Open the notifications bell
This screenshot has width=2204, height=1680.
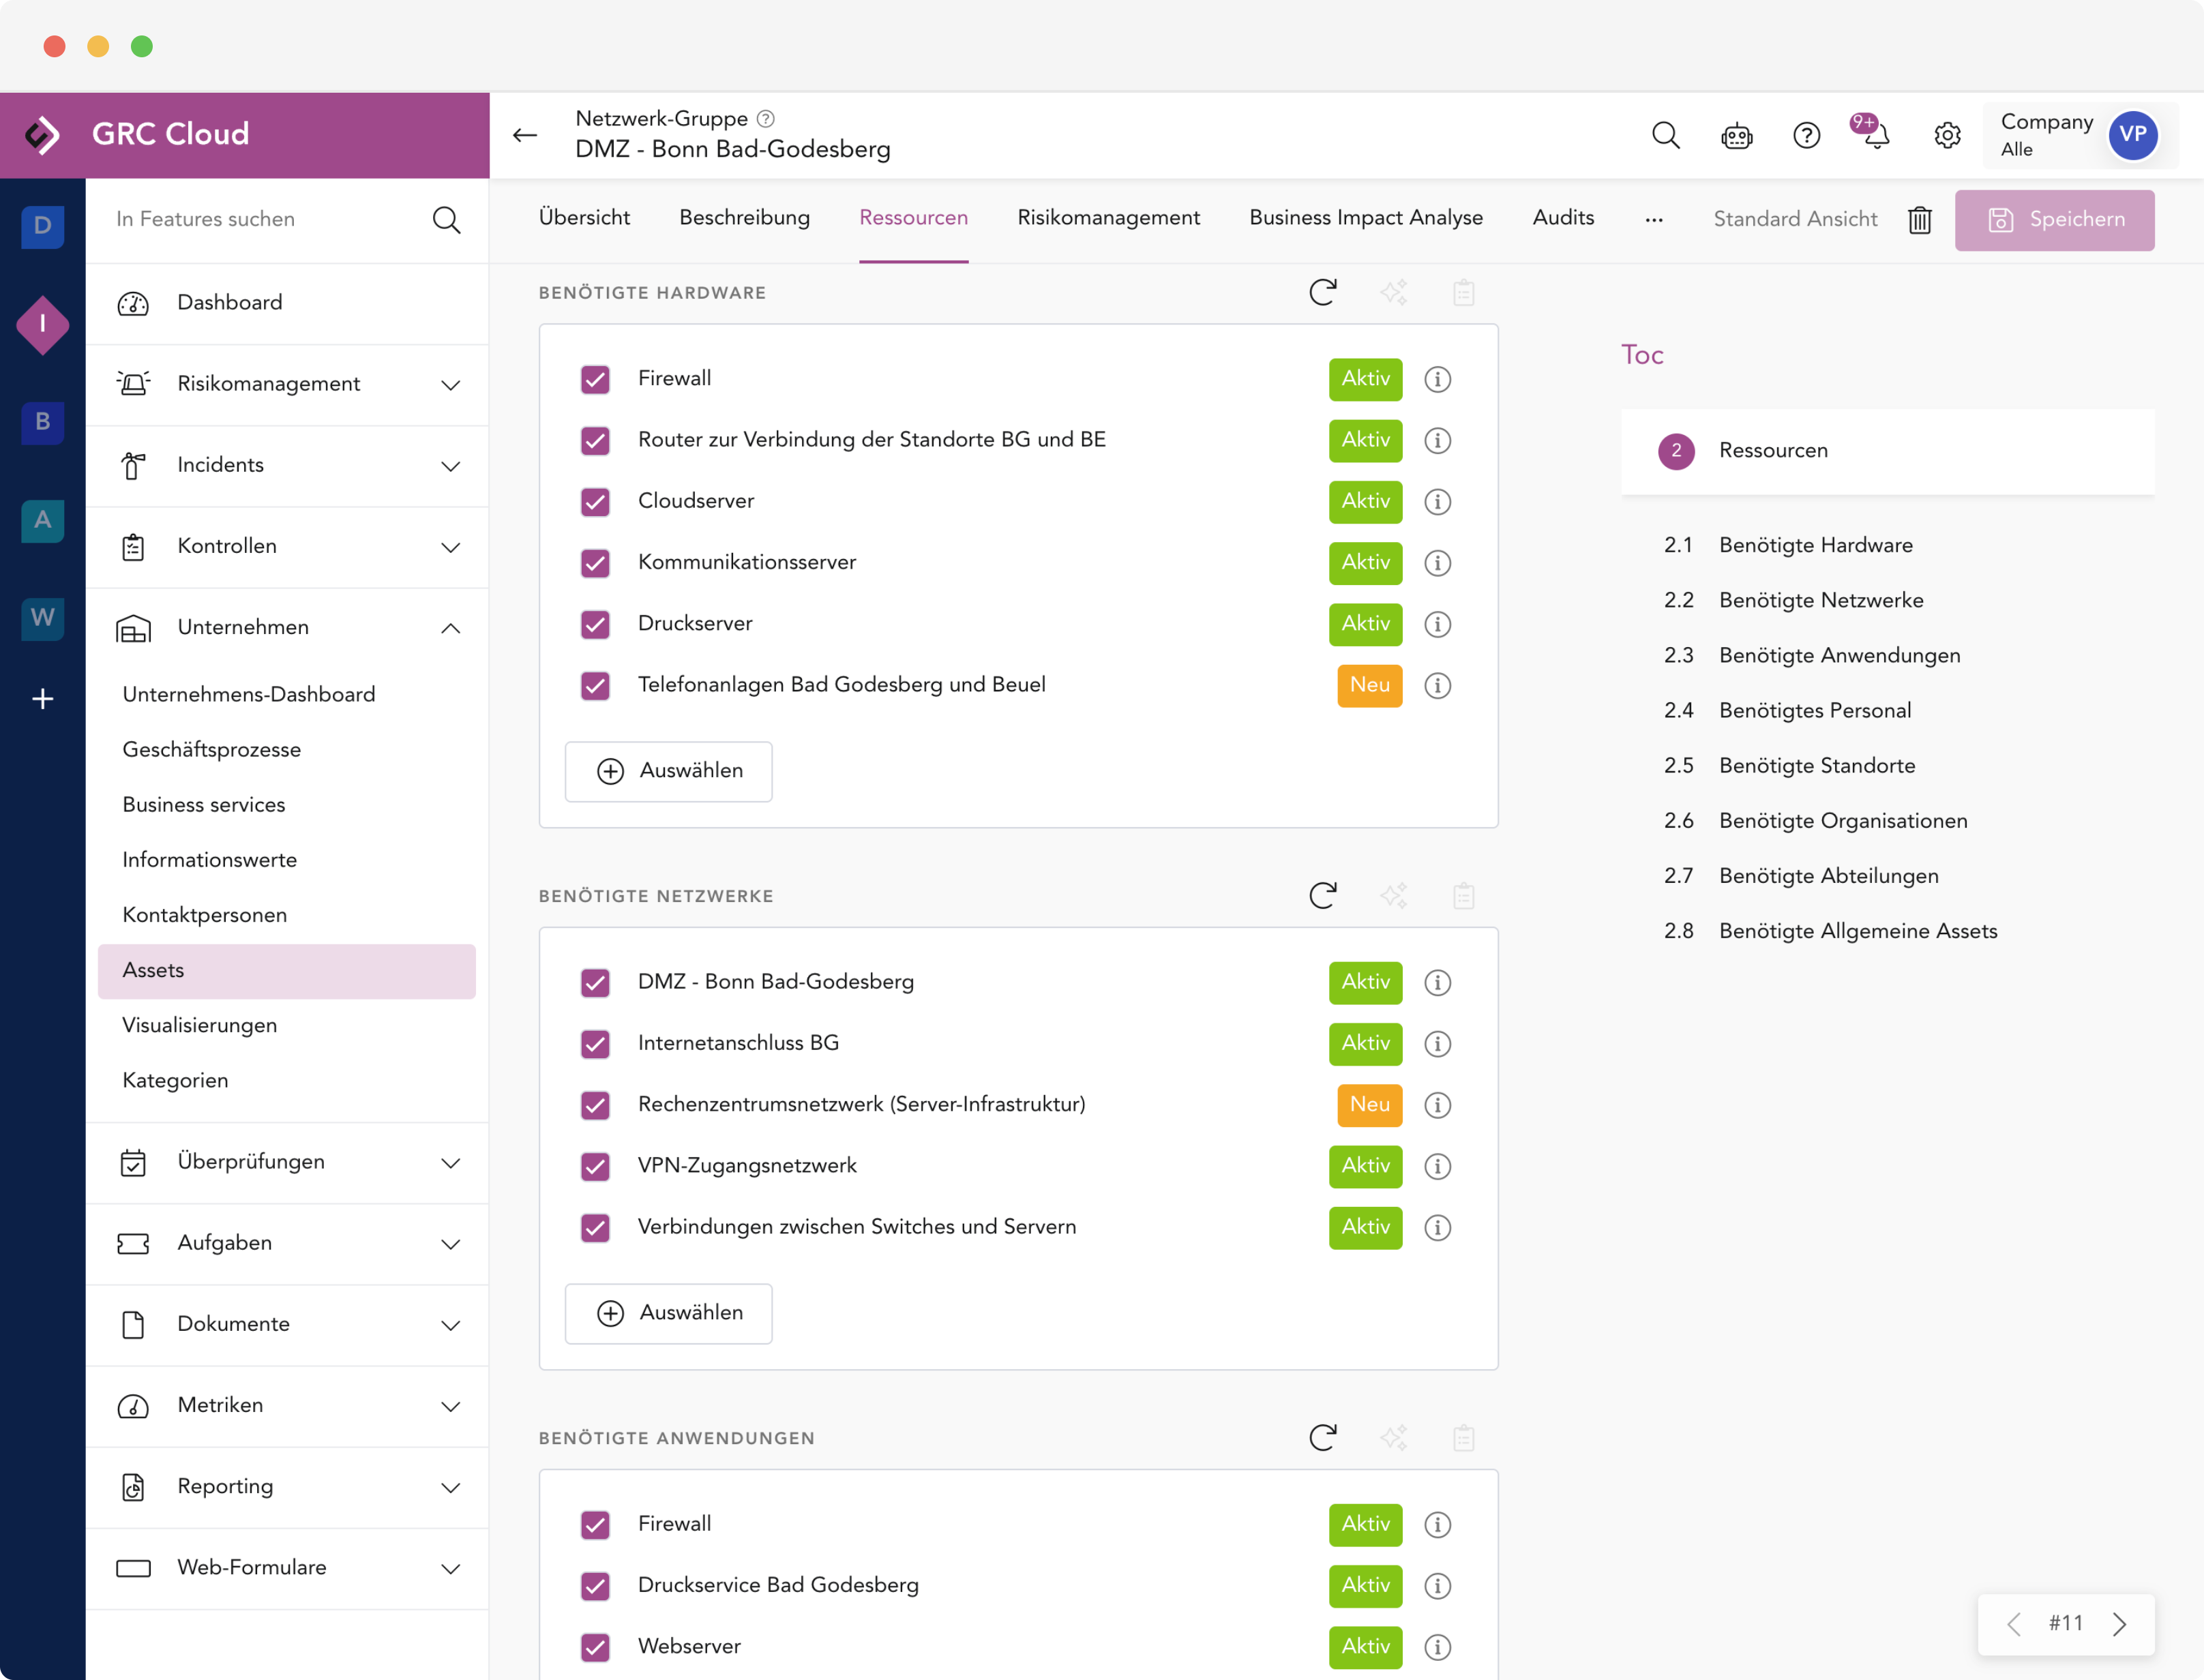click(1876, 135)
